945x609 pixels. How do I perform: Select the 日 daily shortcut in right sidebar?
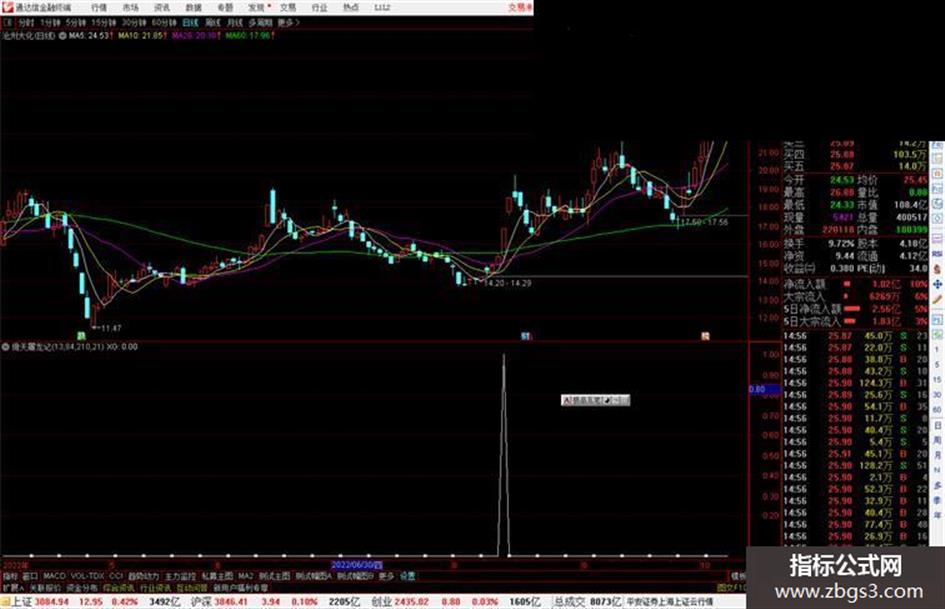pyautogui.click(x=937, y=425)
